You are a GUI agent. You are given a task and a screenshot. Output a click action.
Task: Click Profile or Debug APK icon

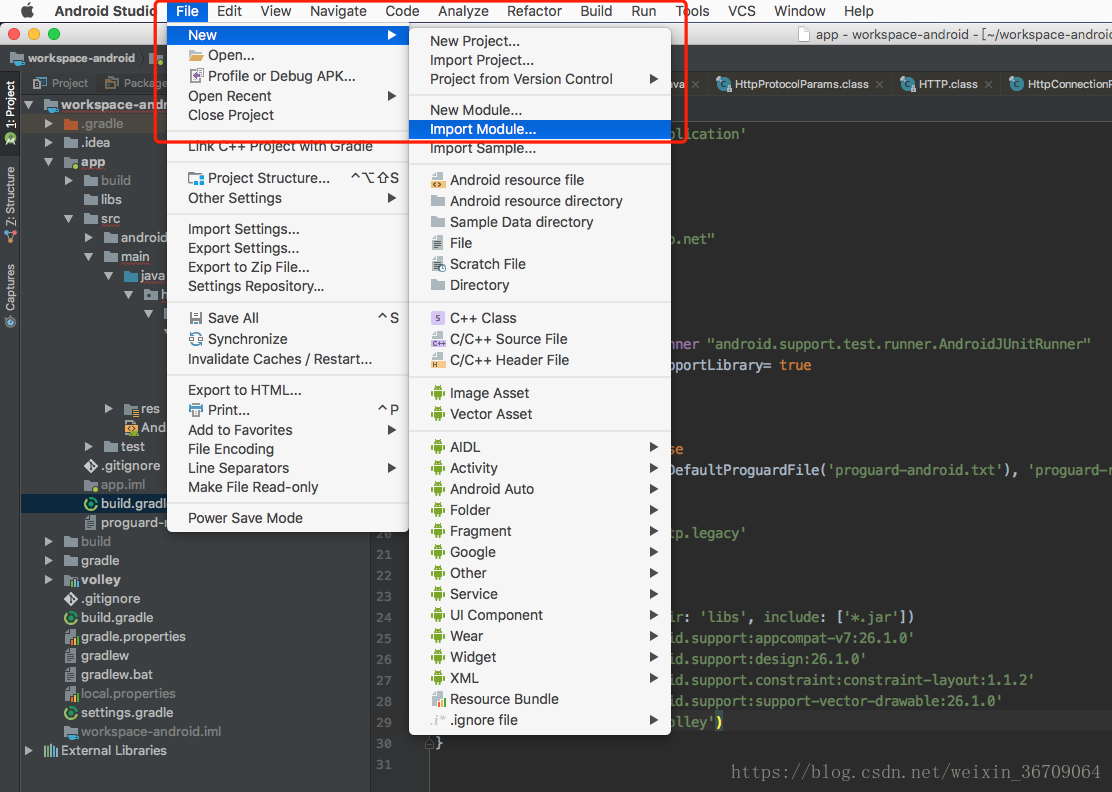pos(196,76)
